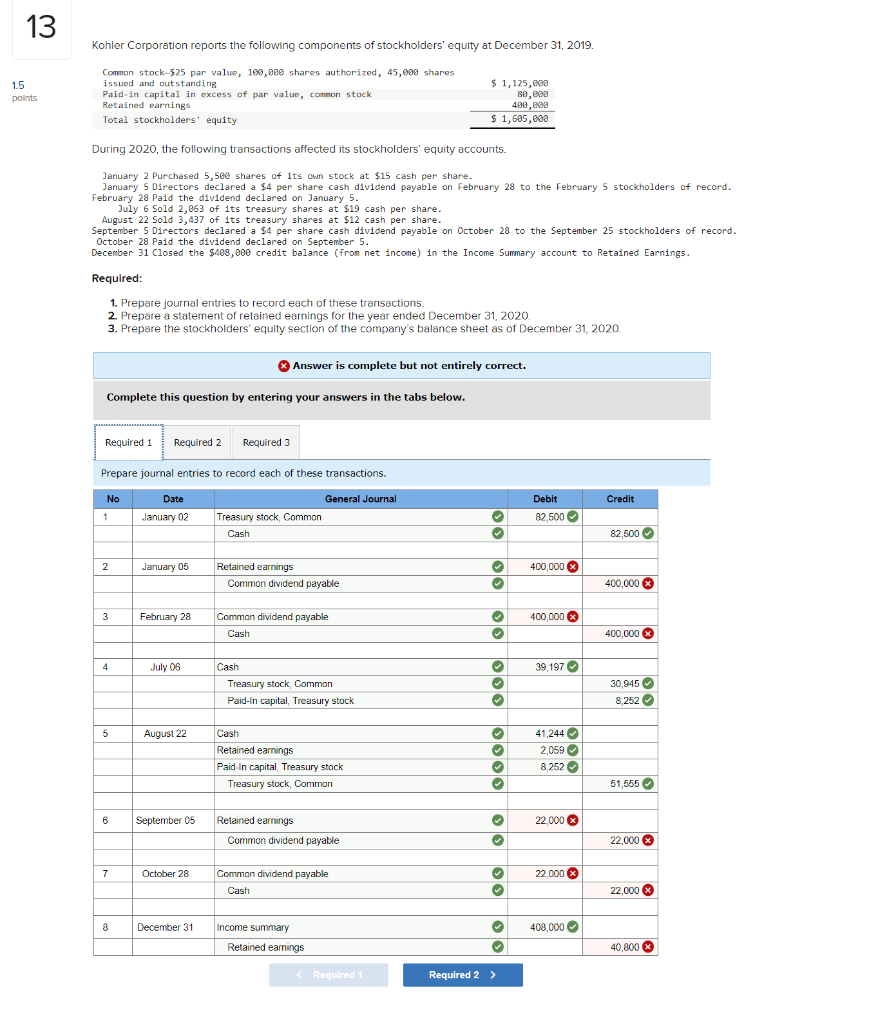Screen dimensions: 878x1024
Task: Click red X next to September 05 debit 22,000
Action: [573, 820]
